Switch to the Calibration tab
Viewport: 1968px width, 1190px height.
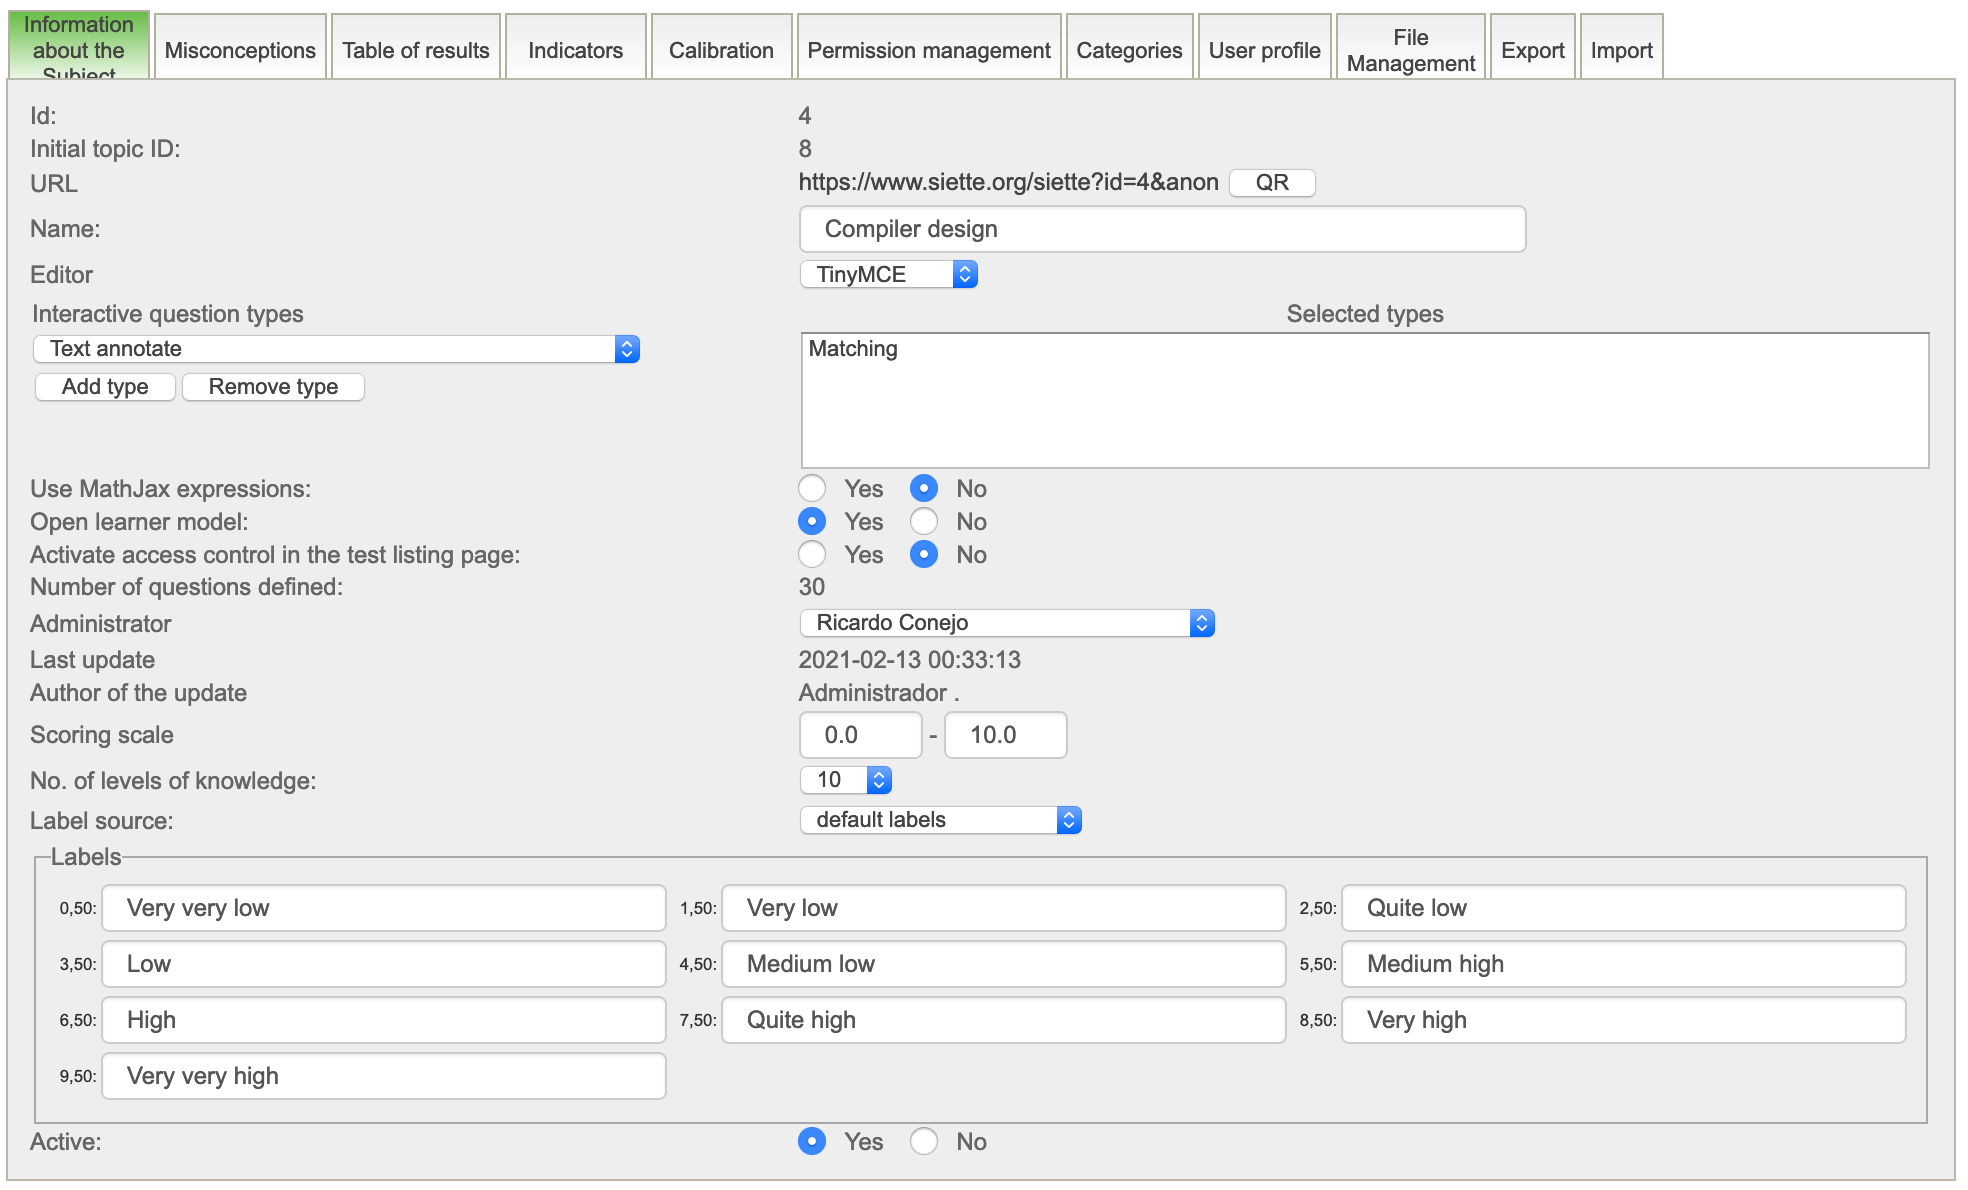coord(721,50)
